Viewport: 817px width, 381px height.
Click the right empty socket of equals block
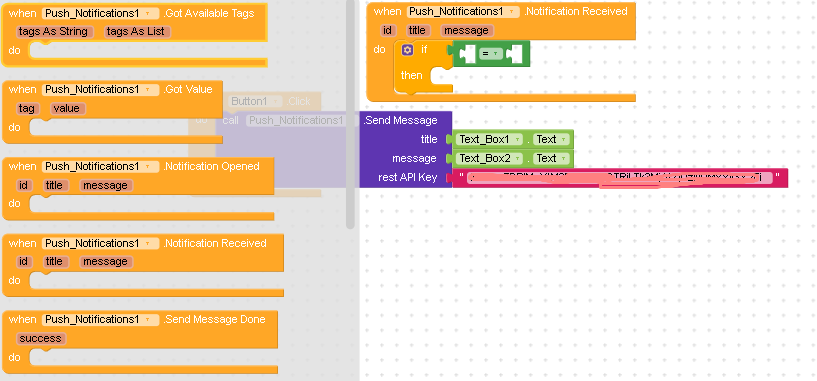[515, 53]
